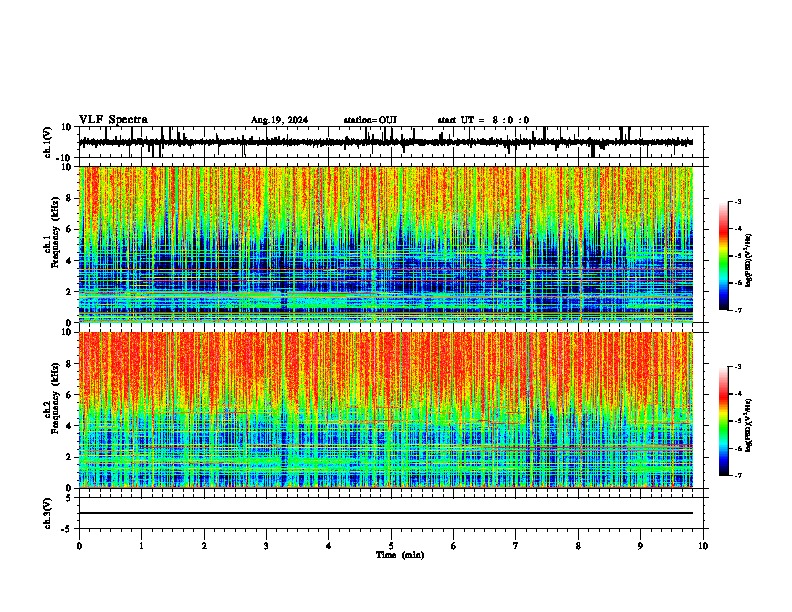Click the ch.2 colorbar log(PSD) unit label
792x612 pixels.
click(x=749, y=425)
